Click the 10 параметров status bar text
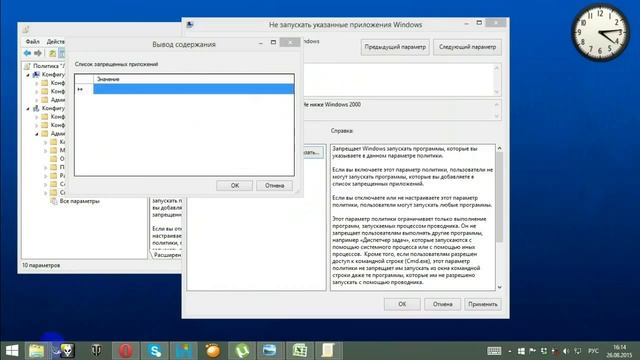The width and height of the screenshot is (640, 360). click(x=41, y=265)
